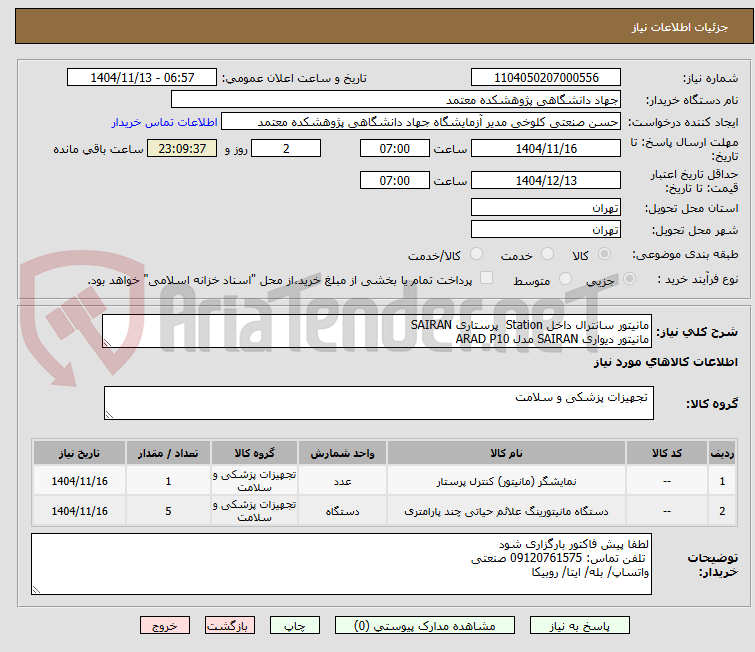Click the need date 1404/11/16 in row 2
The height and width of the screenshot is (652, 755).
(79, 510)
